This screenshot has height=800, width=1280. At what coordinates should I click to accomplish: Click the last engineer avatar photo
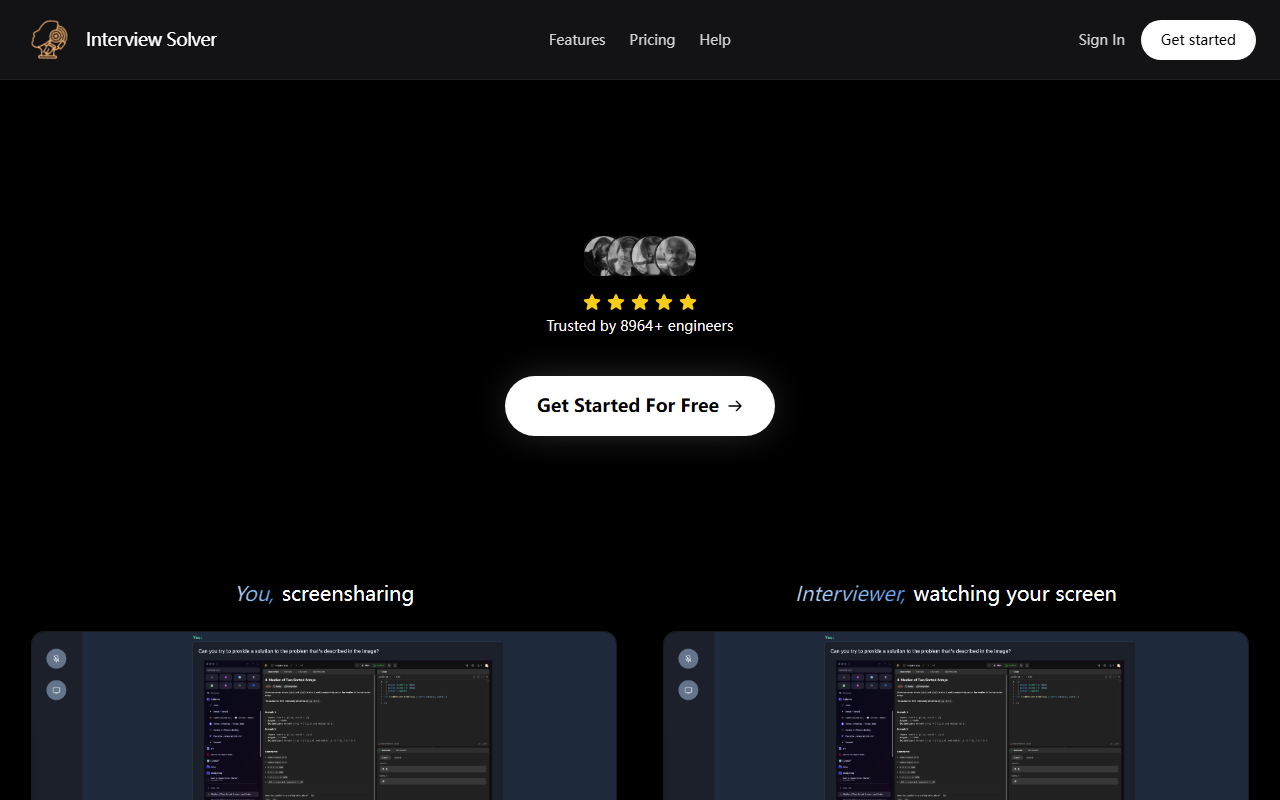pyautogui.click(x=677, y=256)
